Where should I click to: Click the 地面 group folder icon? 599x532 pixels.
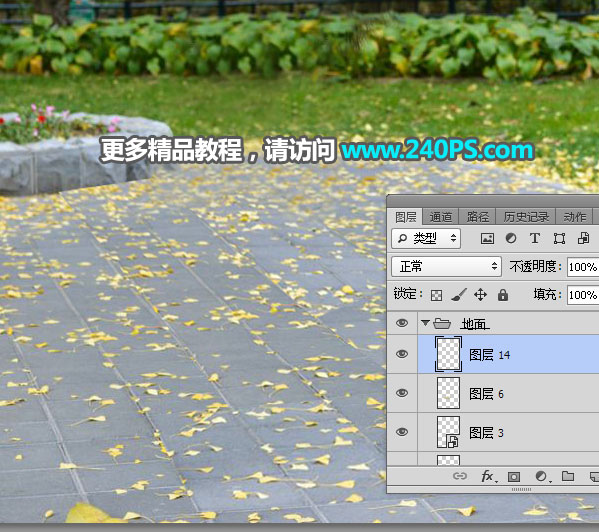(442, 324)
